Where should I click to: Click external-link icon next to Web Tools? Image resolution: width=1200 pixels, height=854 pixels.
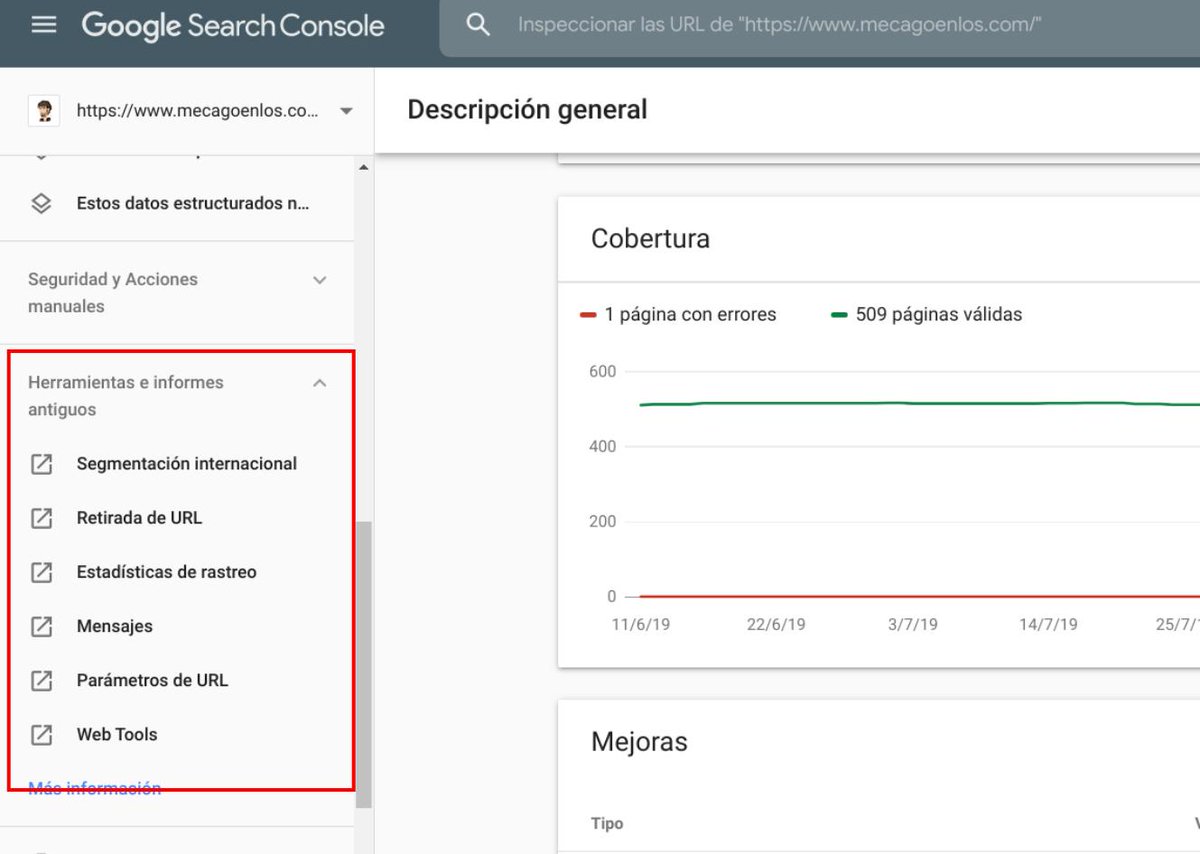(41, 734)
